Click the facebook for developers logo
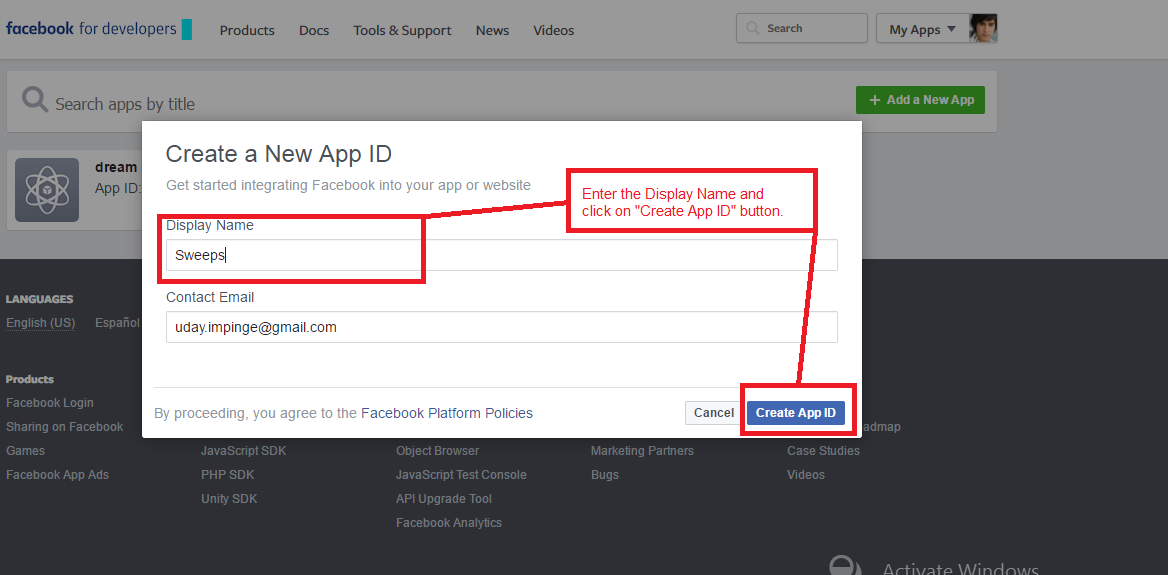1168x575 pixels. [98, 29]
